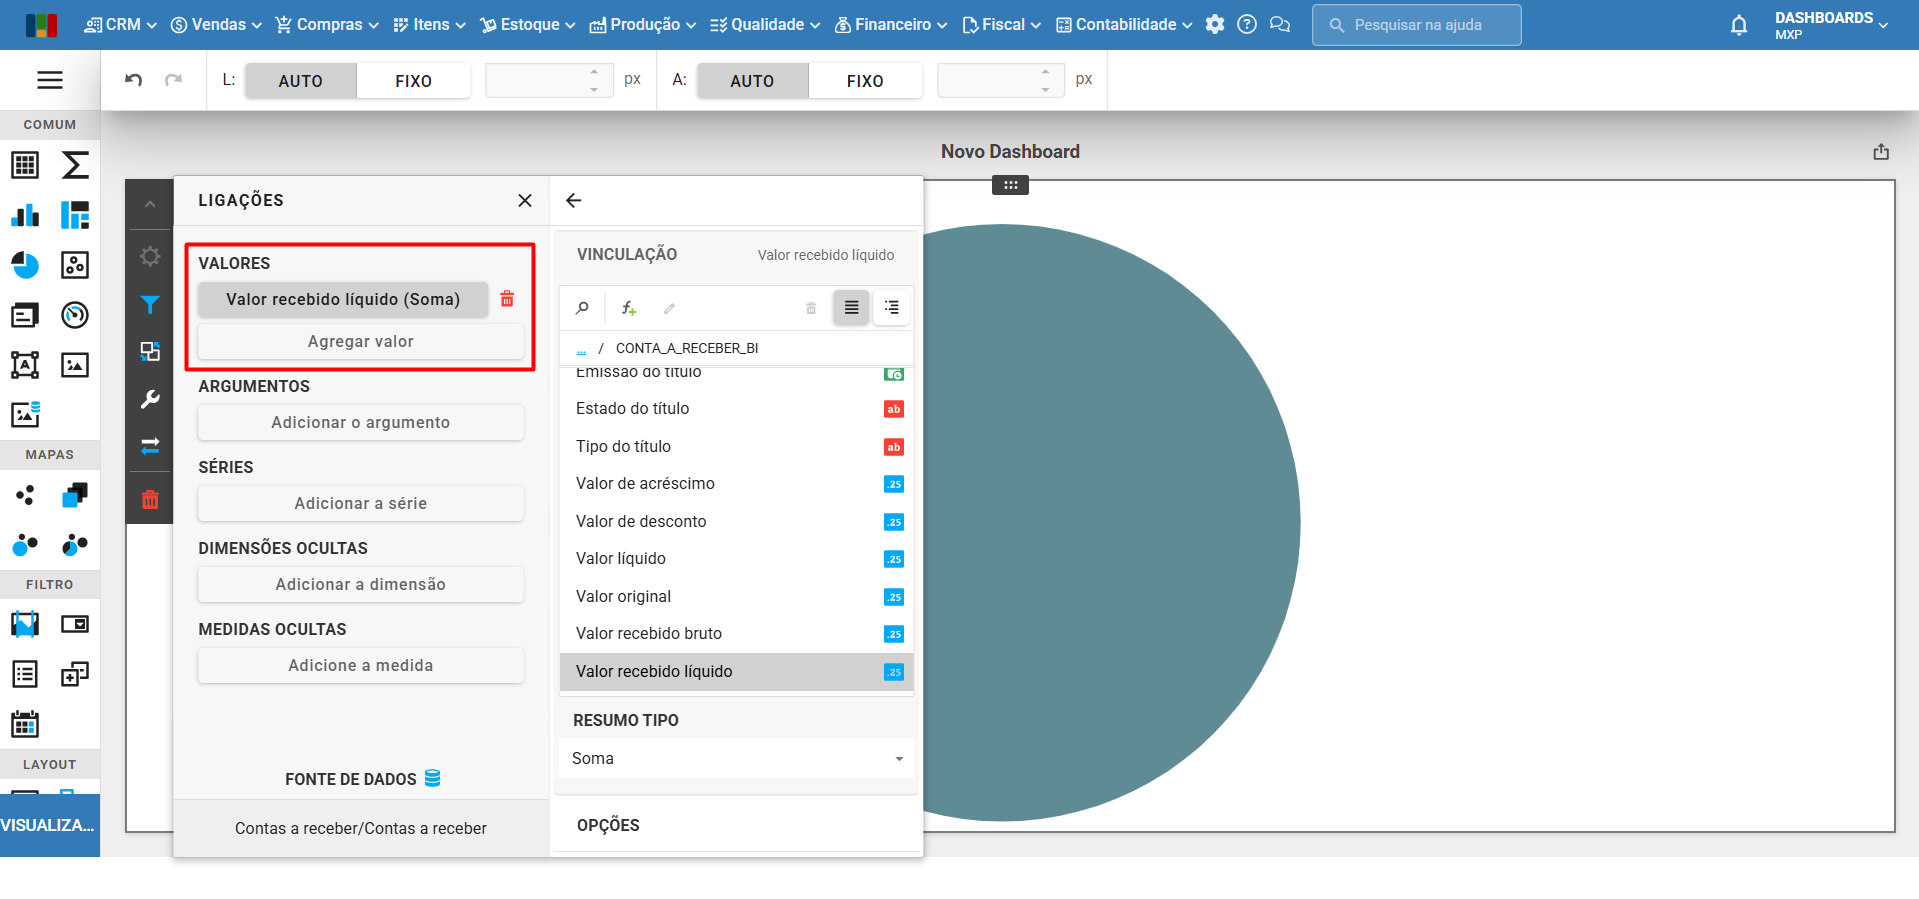Open the notifications bell

pos(1739,25)
